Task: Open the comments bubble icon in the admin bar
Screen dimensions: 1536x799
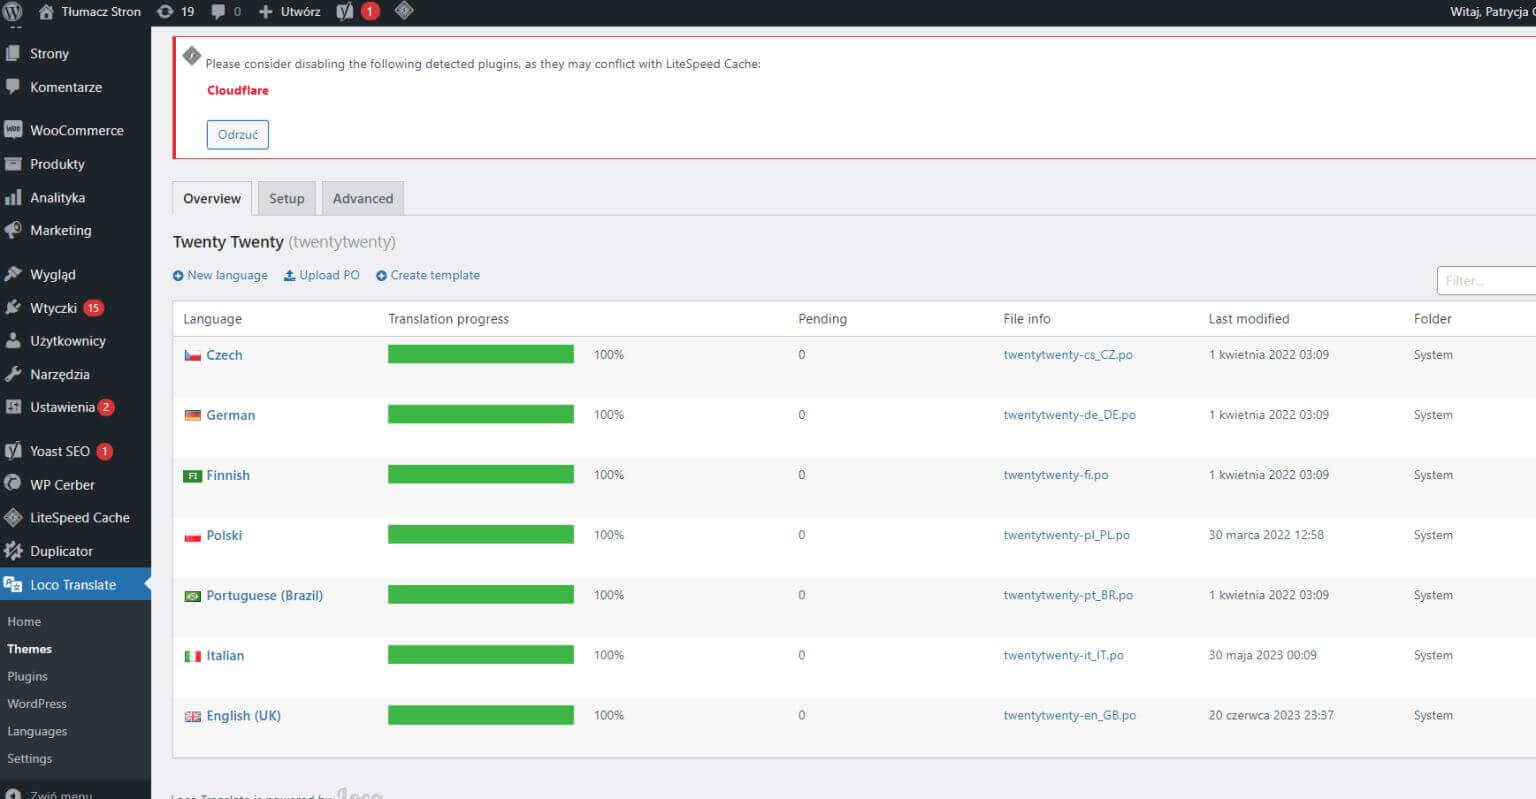Action: (x=218, y=12)
